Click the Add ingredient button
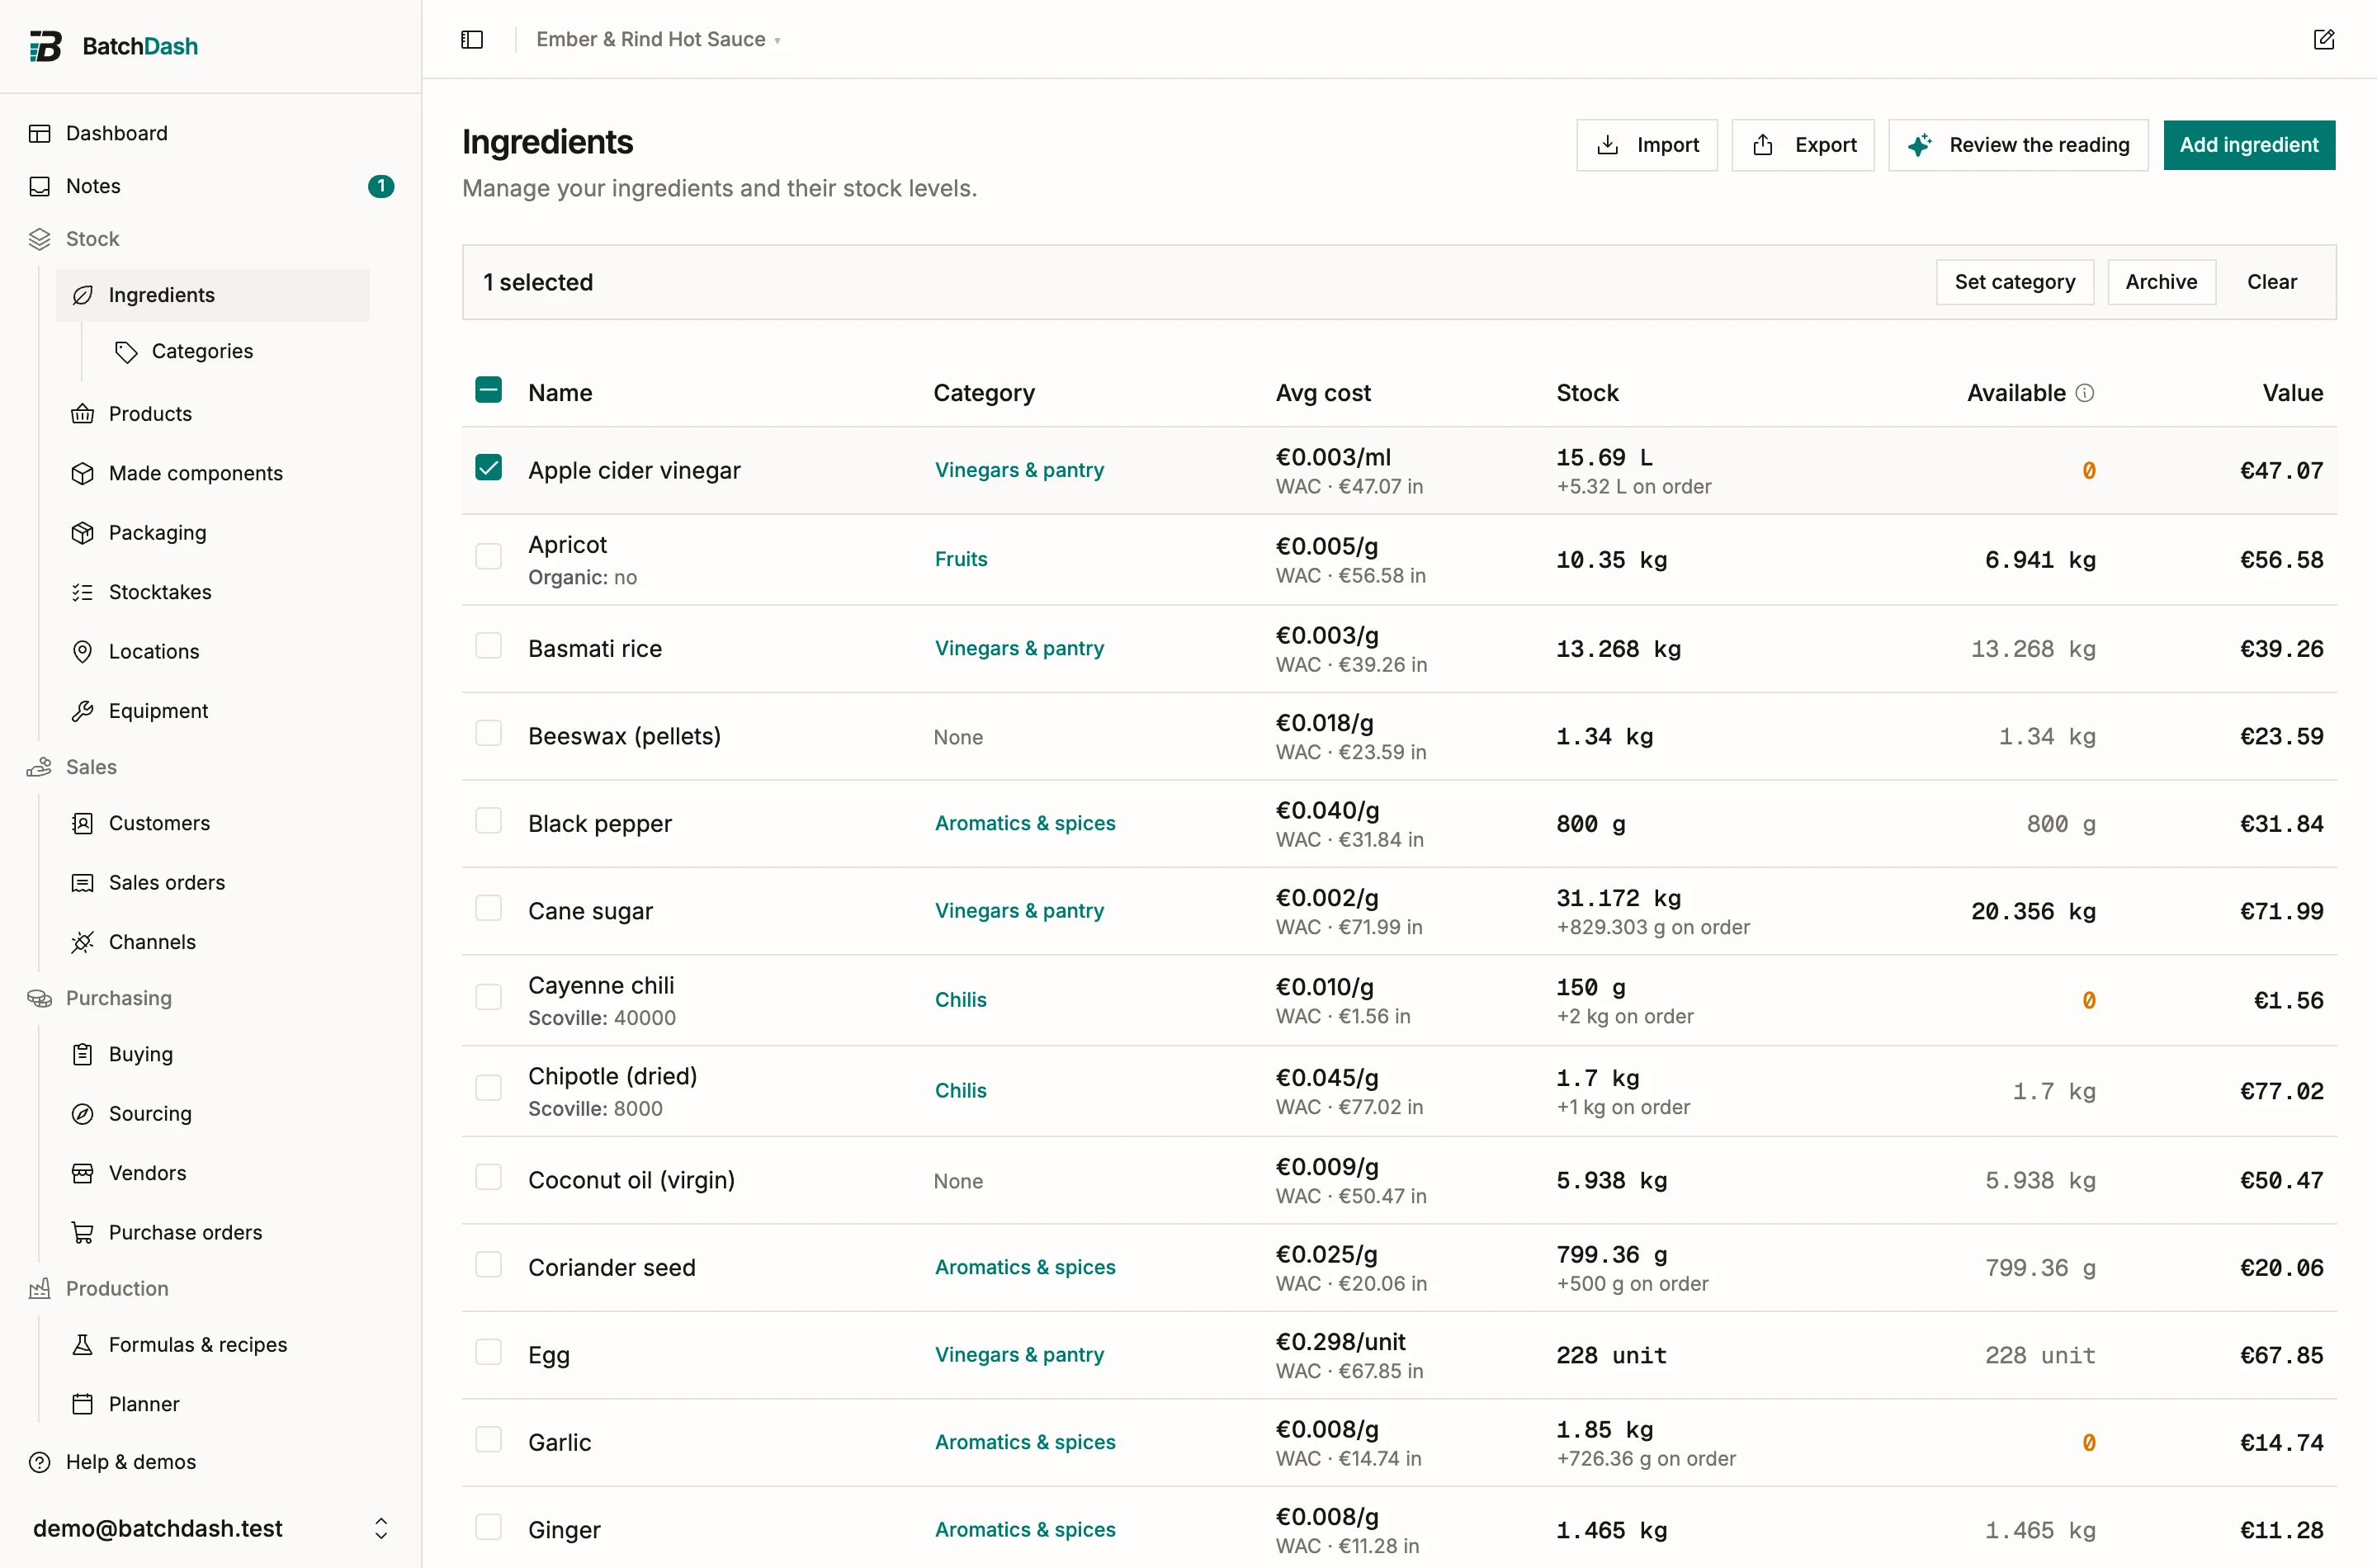The image size is (2377, 1568). pos(2249,145)
